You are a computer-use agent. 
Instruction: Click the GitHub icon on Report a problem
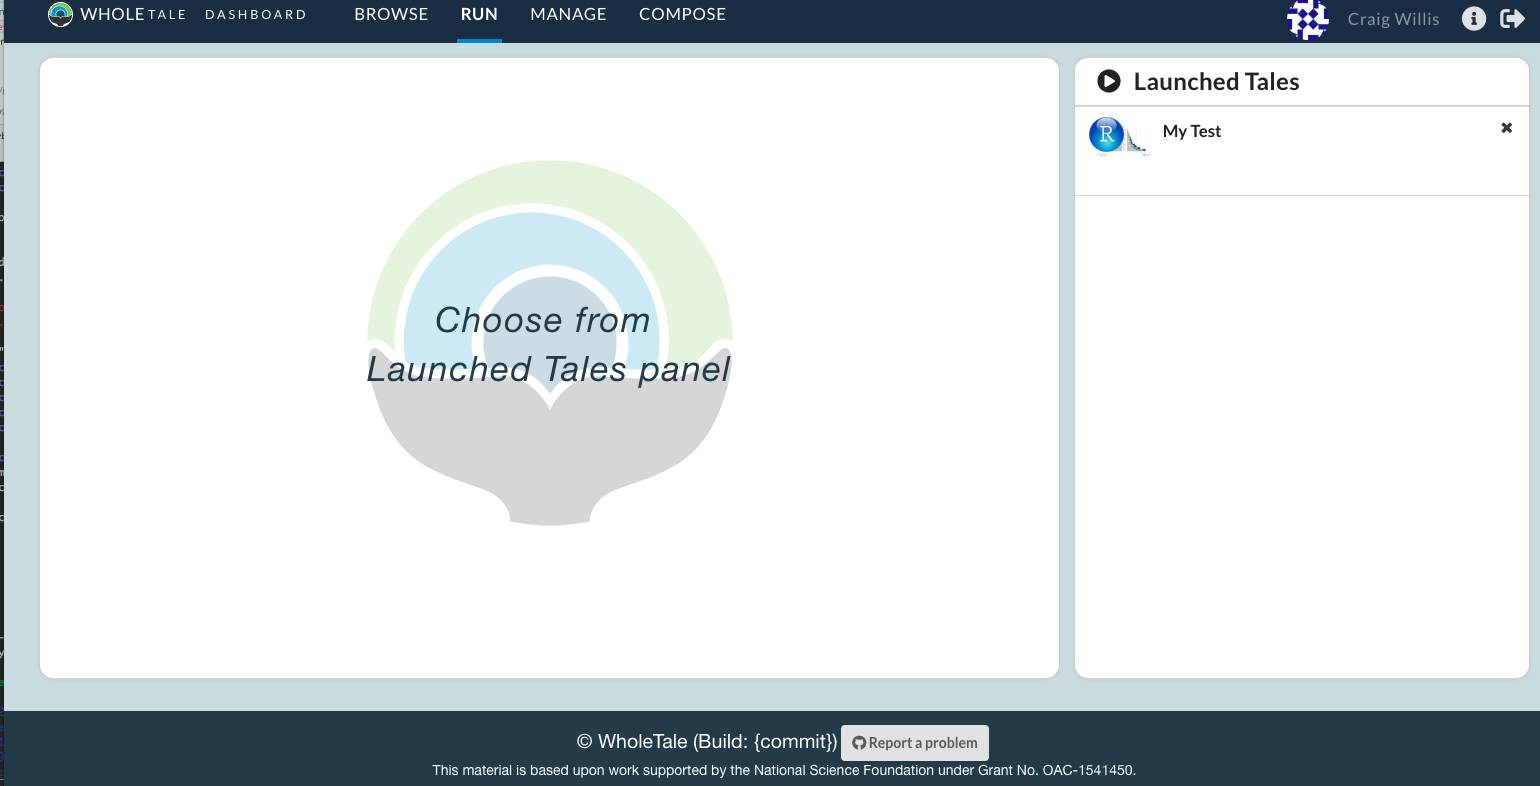(x=860, y=742)
